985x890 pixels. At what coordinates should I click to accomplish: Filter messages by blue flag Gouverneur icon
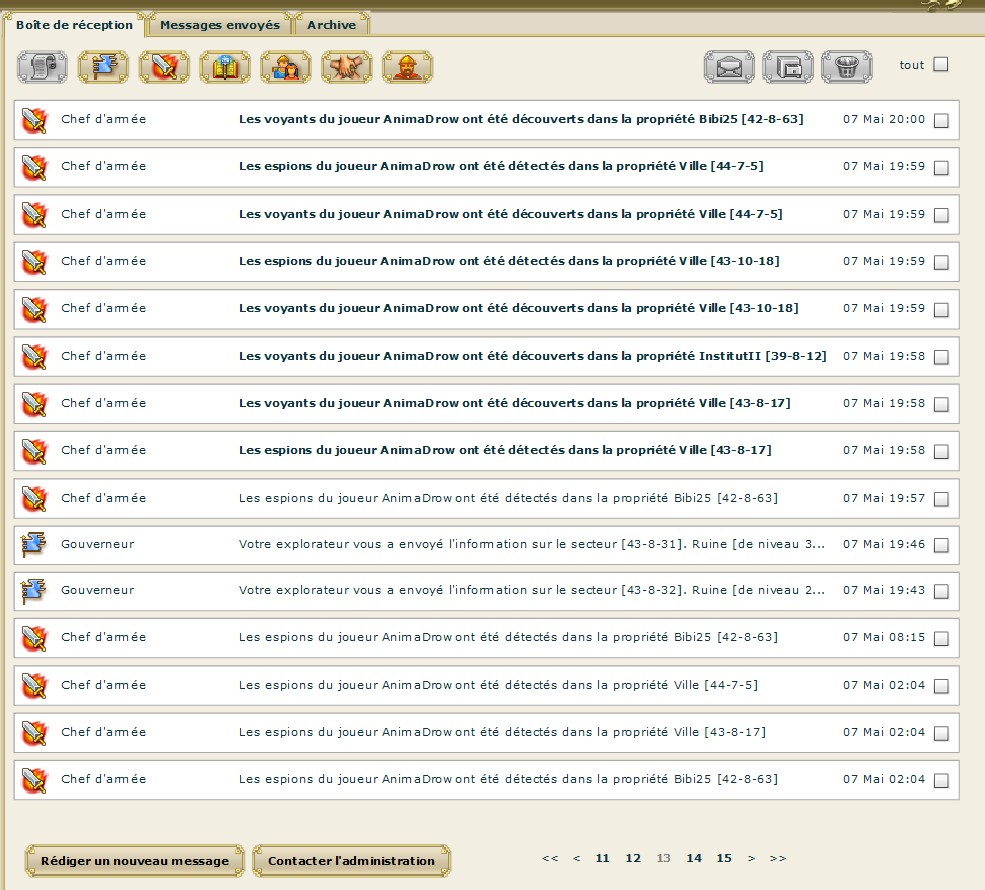[x=103, y=67]
